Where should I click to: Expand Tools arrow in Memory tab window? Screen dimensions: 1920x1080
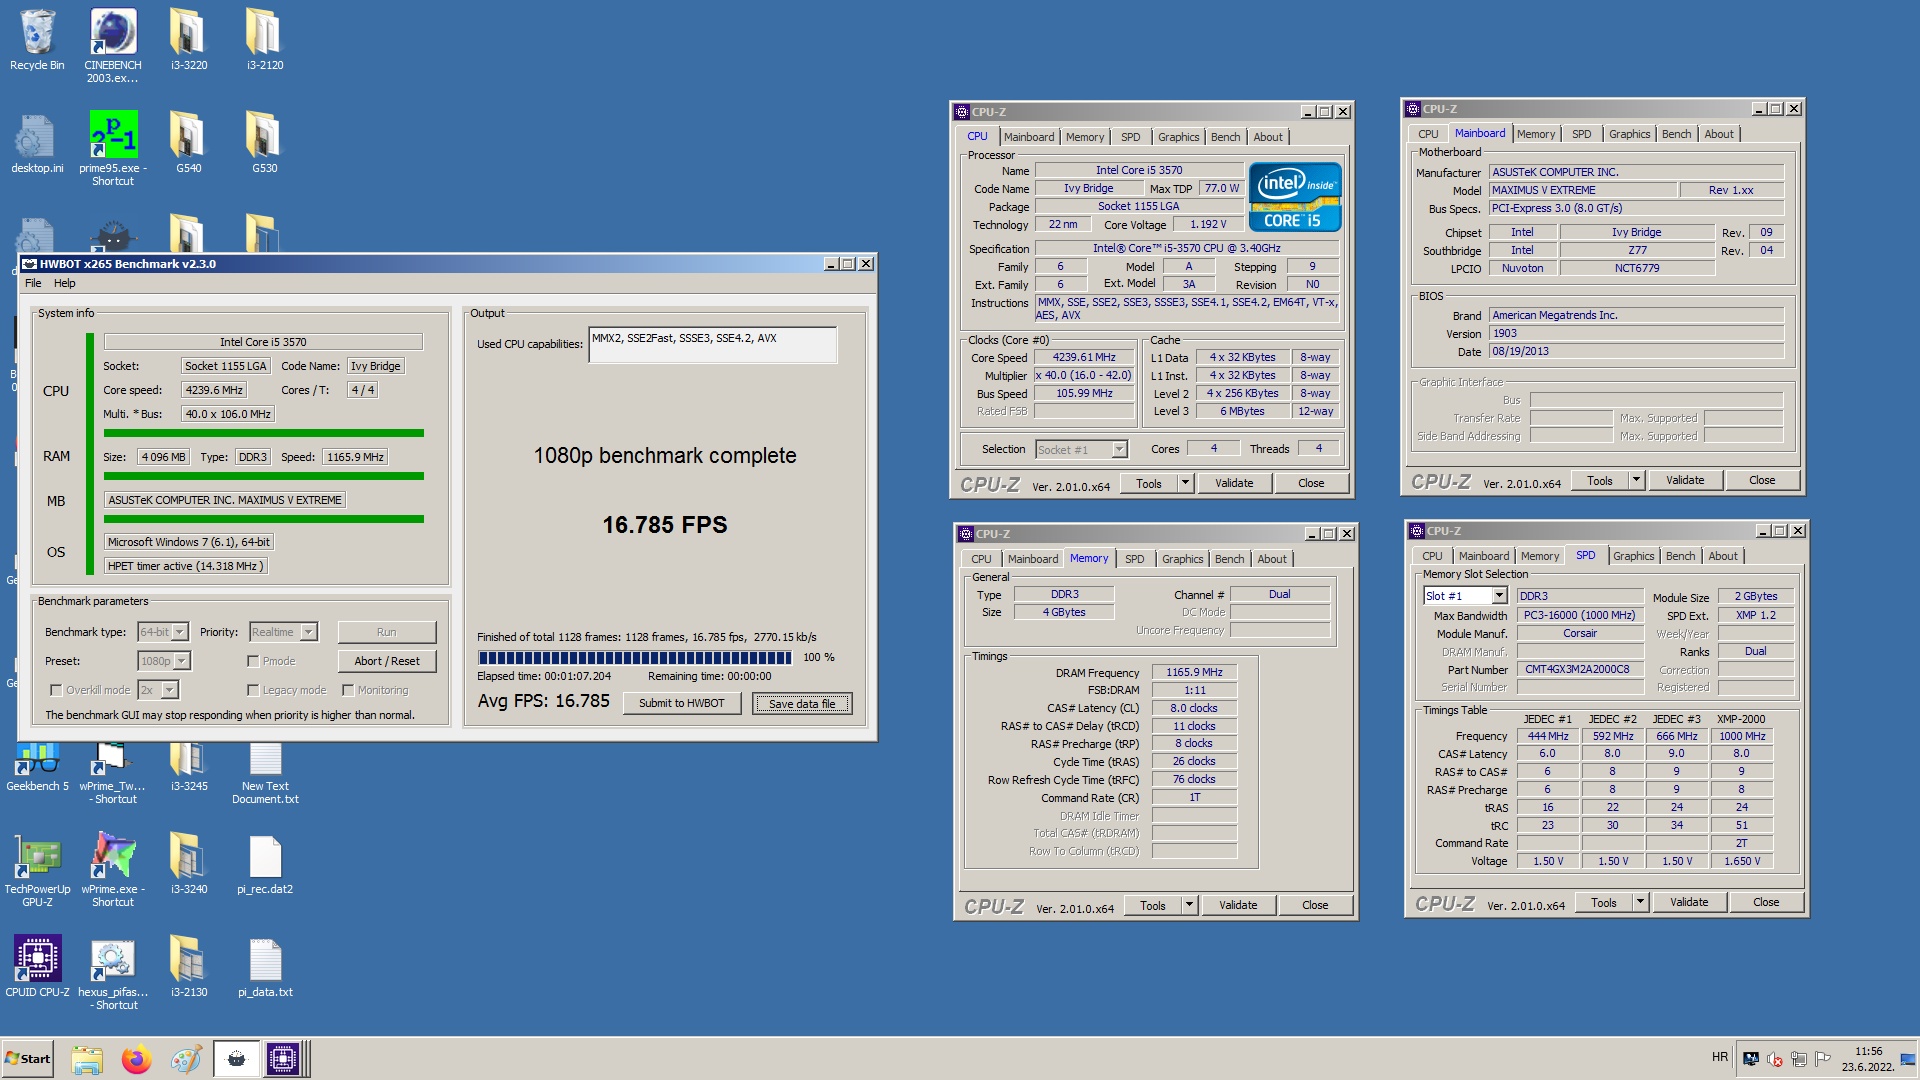pos(1189,905)
